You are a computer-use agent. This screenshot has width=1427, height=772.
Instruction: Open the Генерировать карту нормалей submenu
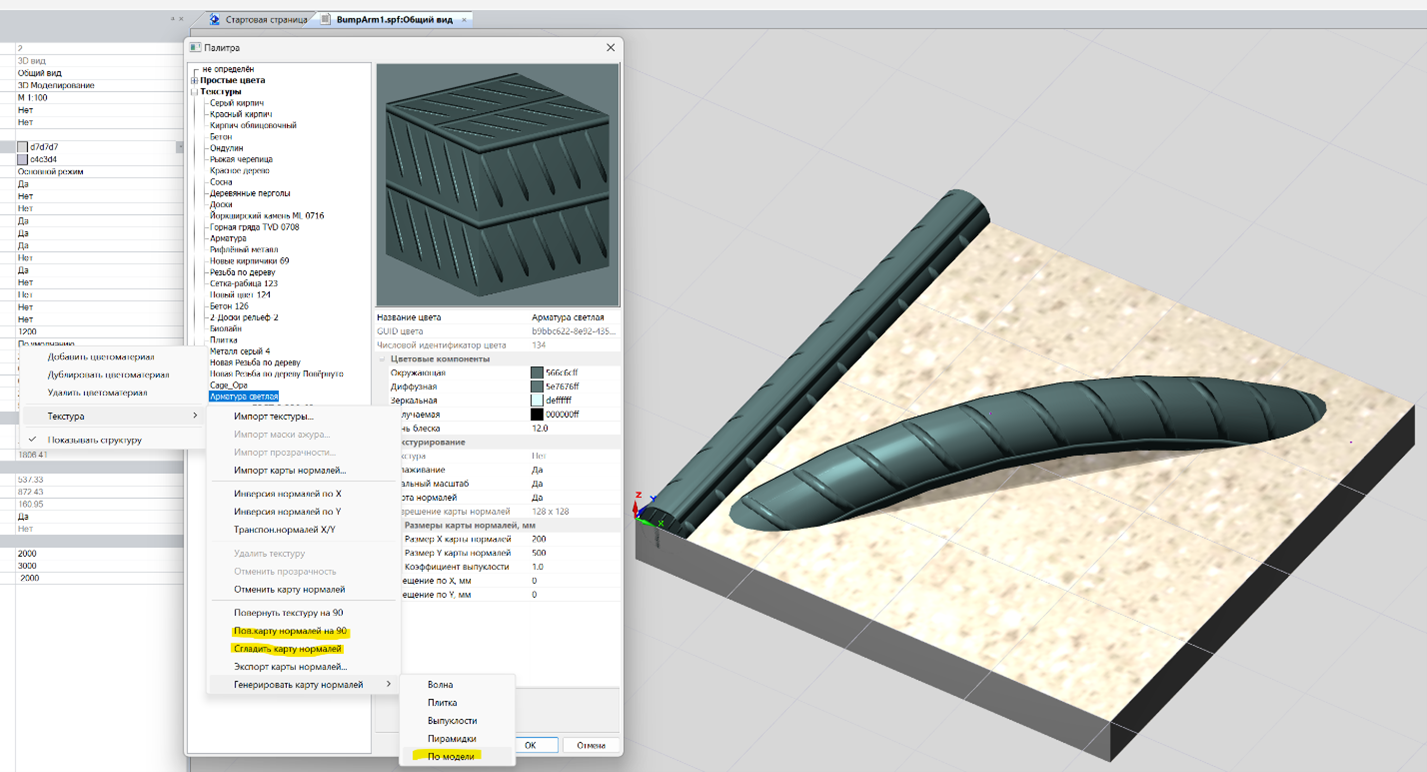click(x=298, y=685)
